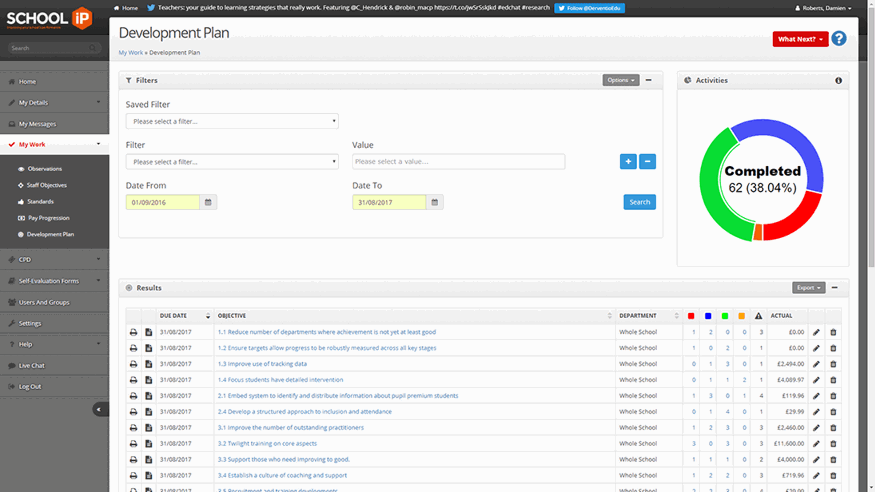
Task: Sort results by Objective column
Action: 415,316
